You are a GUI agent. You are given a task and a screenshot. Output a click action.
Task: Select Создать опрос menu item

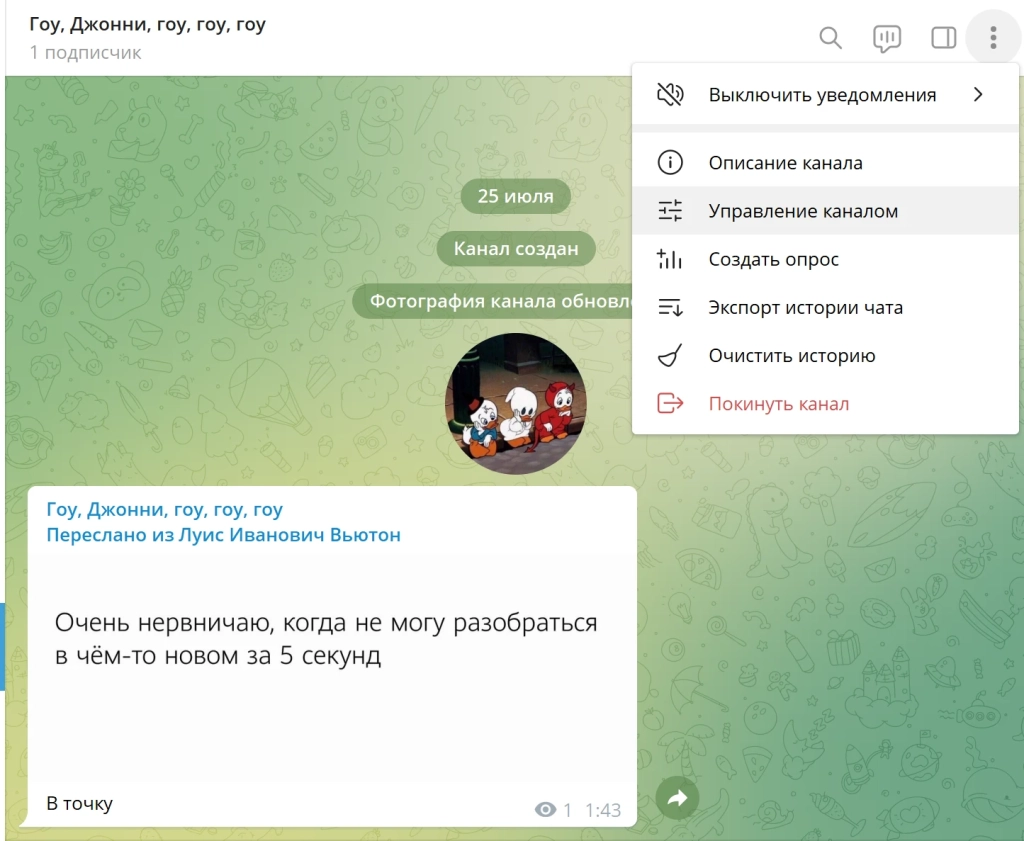click(x=825, y=259)
